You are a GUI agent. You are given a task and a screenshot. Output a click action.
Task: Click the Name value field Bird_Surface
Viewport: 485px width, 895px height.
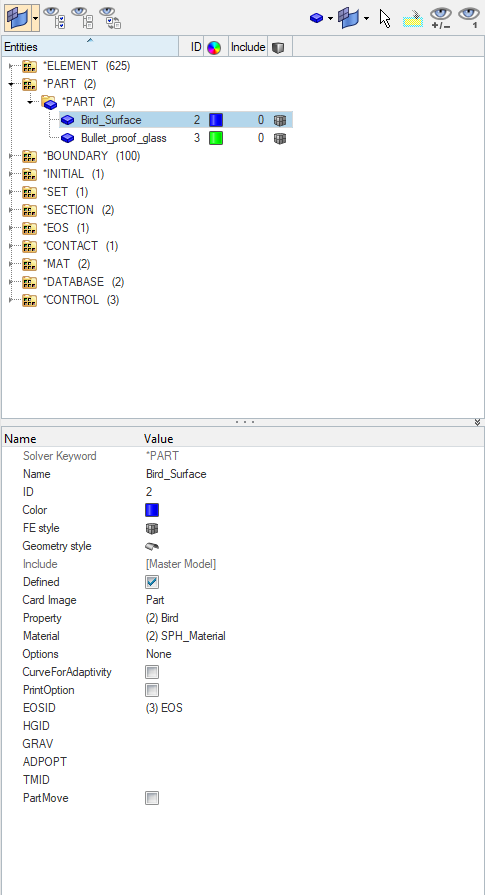[176, 474]
